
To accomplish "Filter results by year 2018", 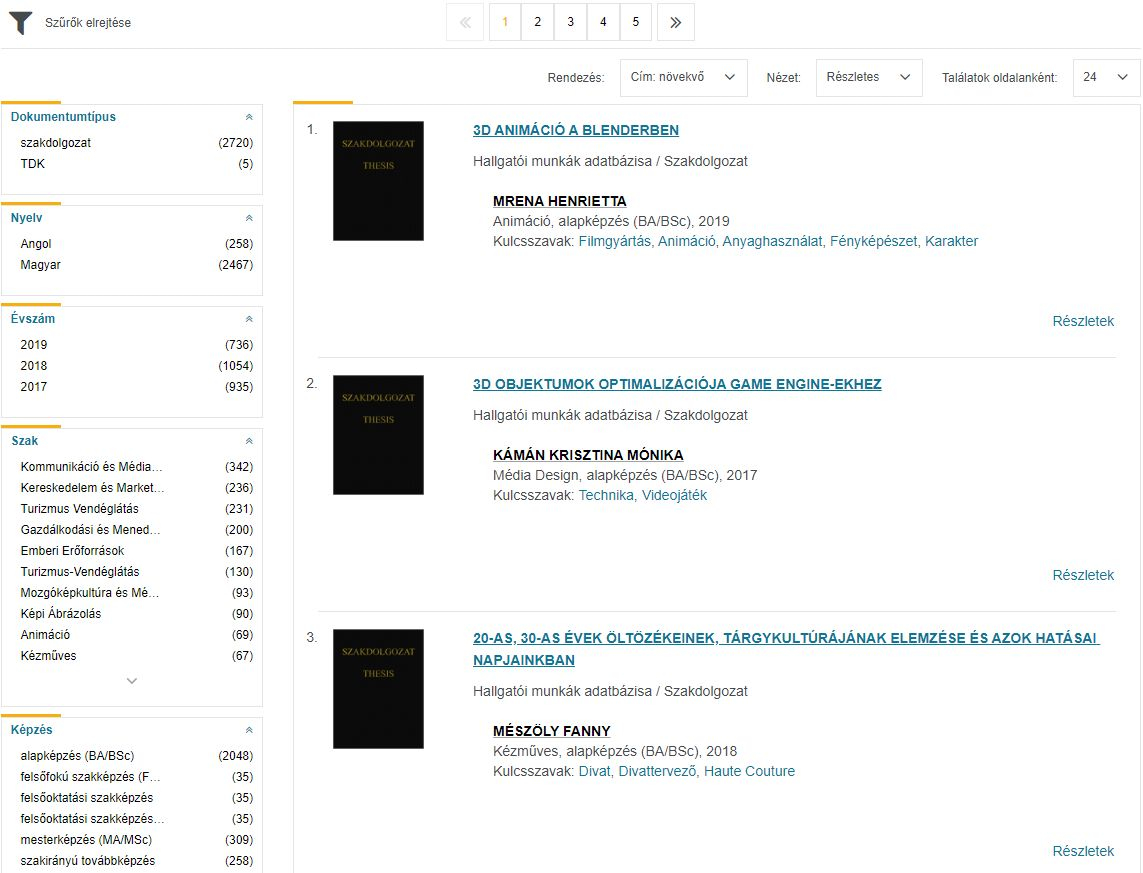I will (x=34, y=366).
